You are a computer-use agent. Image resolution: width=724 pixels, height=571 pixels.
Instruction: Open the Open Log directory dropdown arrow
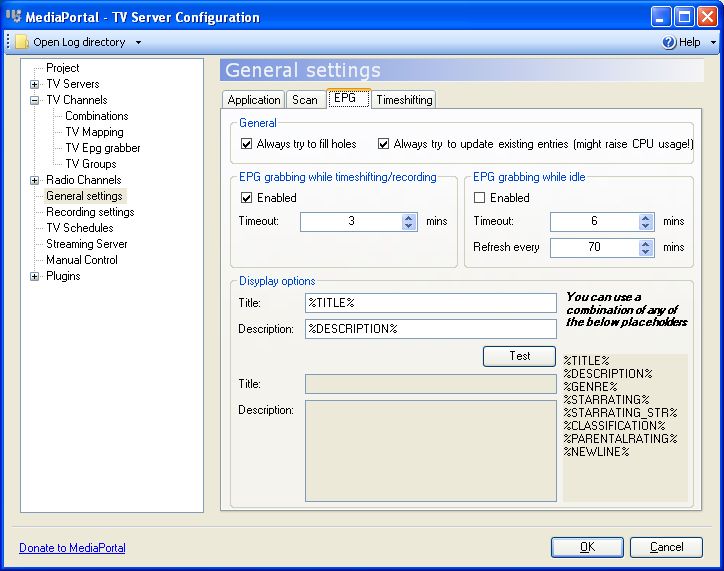click(138, 42)
